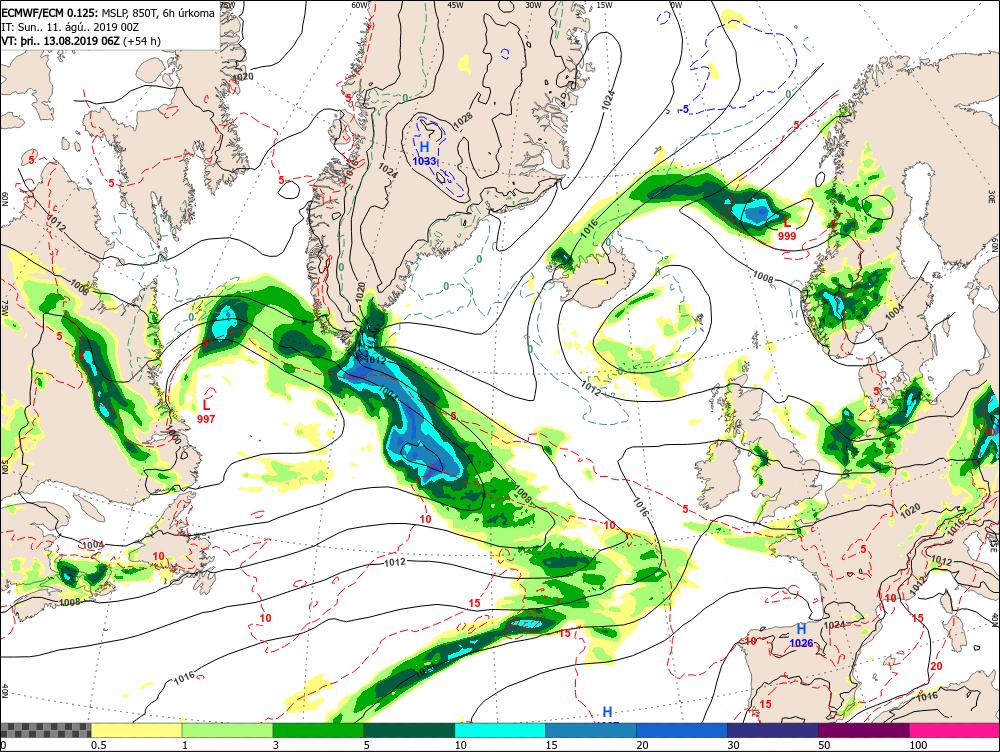Click the '1028' isobar label over Greenland
1000x752 pixels.
[463, 119]
